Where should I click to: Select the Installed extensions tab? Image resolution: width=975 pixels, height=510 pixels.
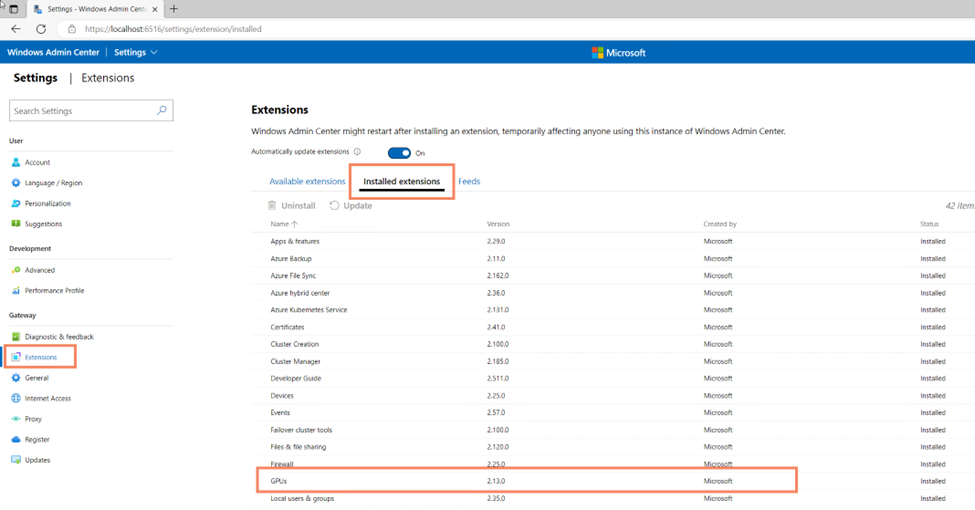[402, 181]
